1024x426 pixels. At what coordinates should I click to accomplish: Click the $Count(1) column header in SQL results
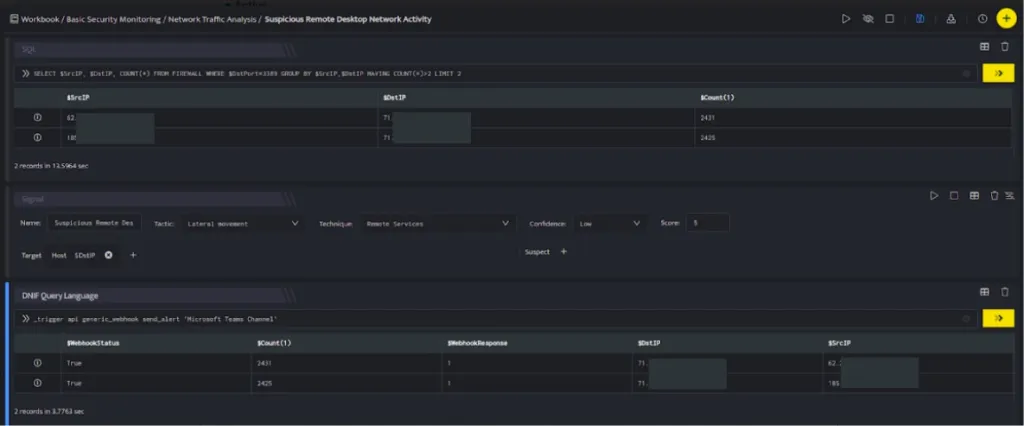(717, 97)
